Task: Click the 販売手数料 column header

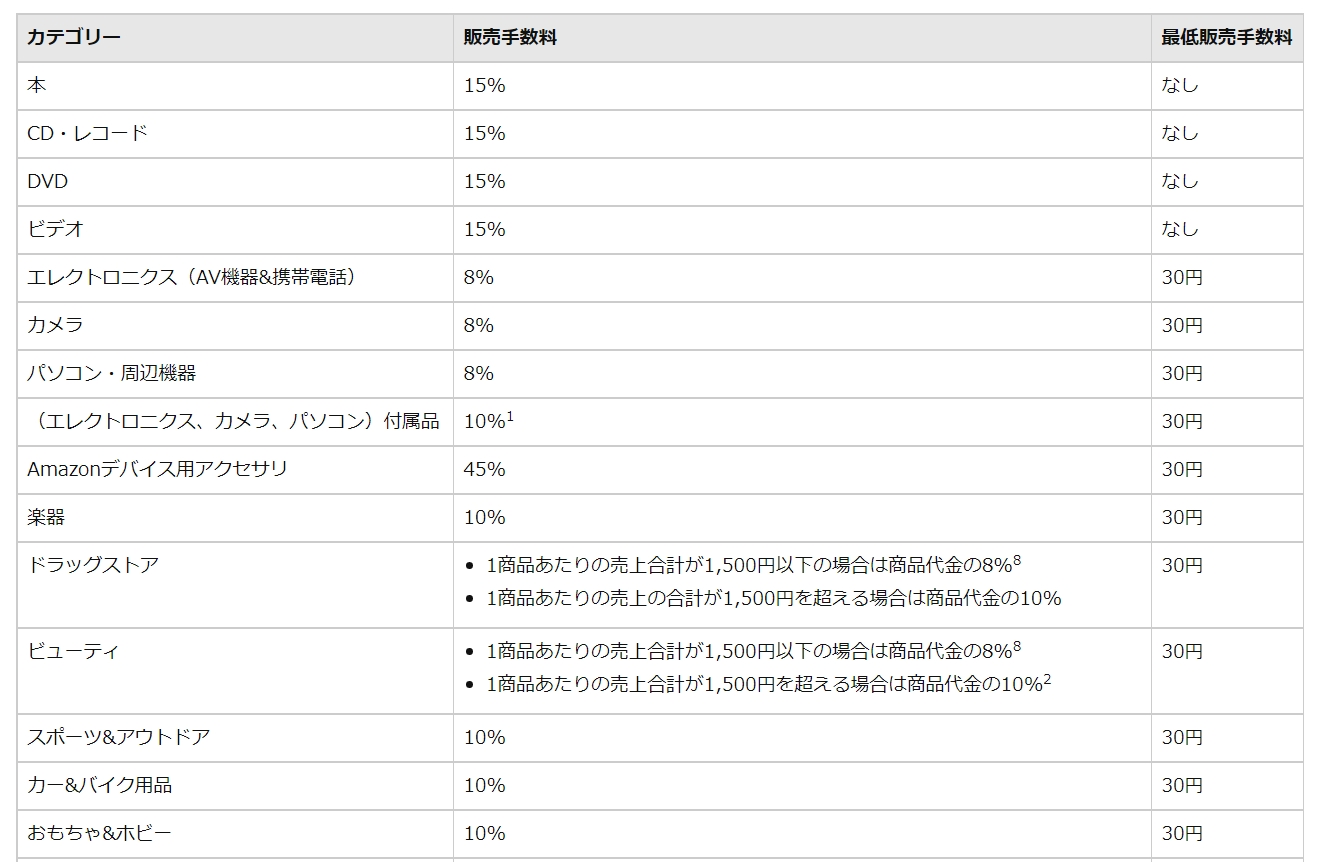Action: point(510,38)
